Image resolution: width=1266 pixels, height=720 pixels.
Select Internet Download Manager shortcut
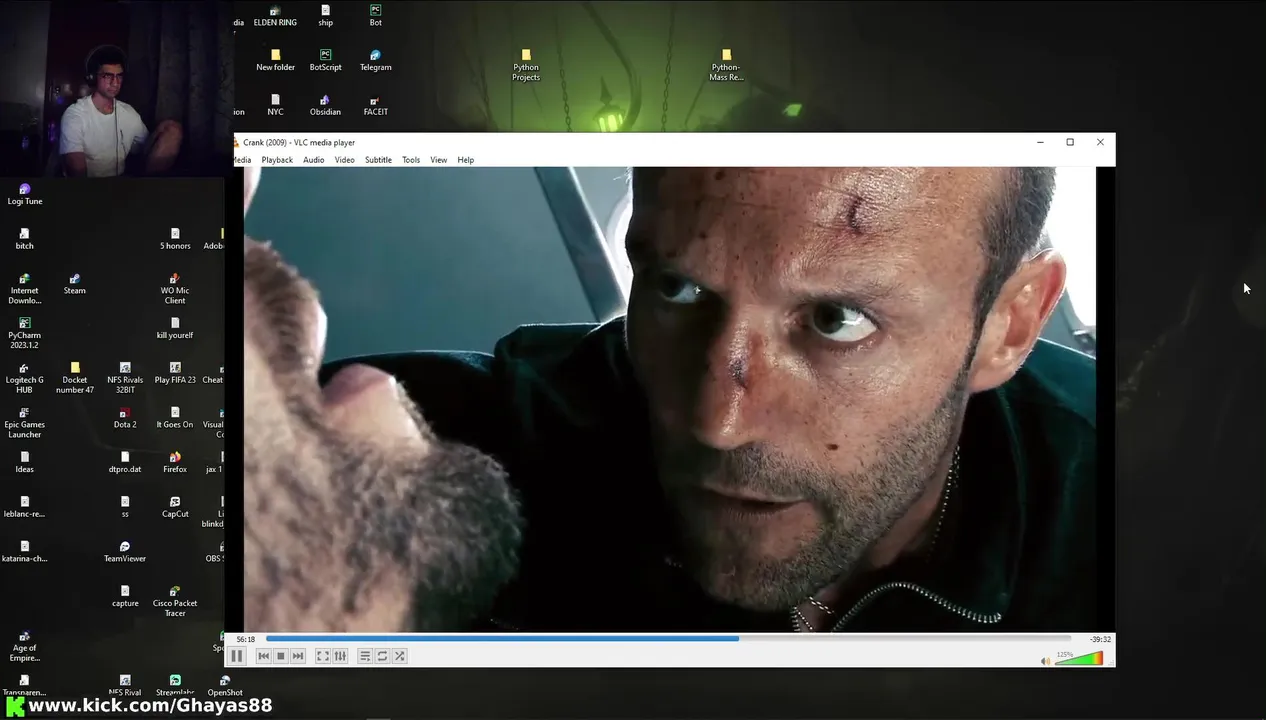[25, 289]
